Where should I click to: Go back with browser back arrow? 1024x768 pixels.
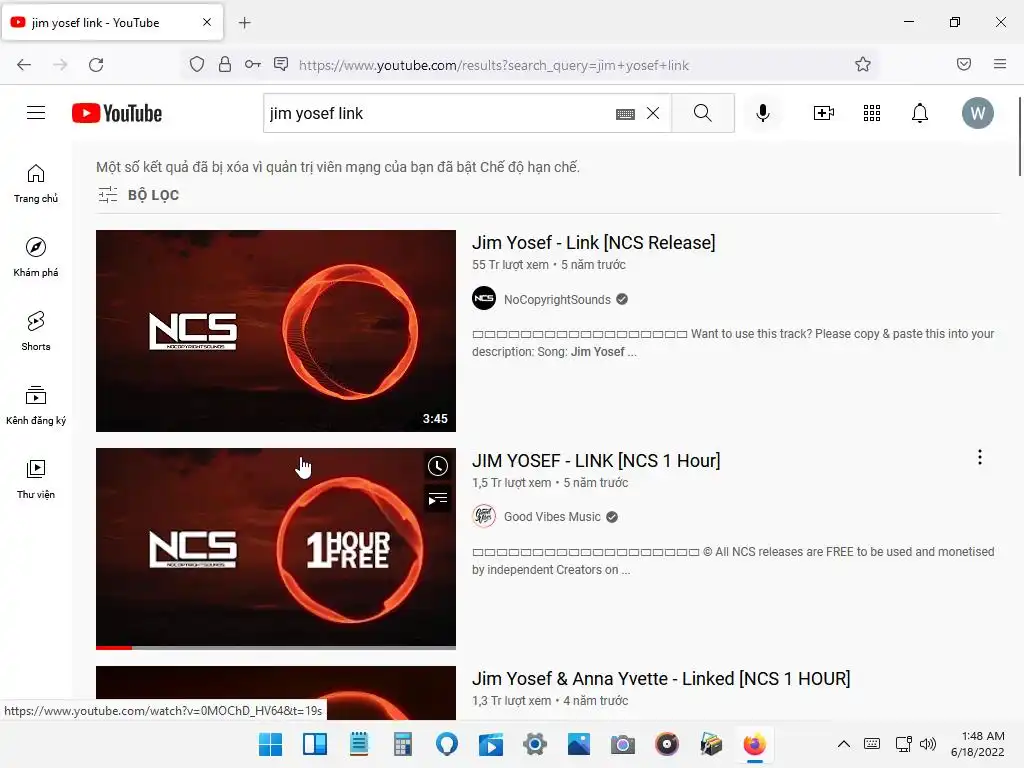[24, 65]
